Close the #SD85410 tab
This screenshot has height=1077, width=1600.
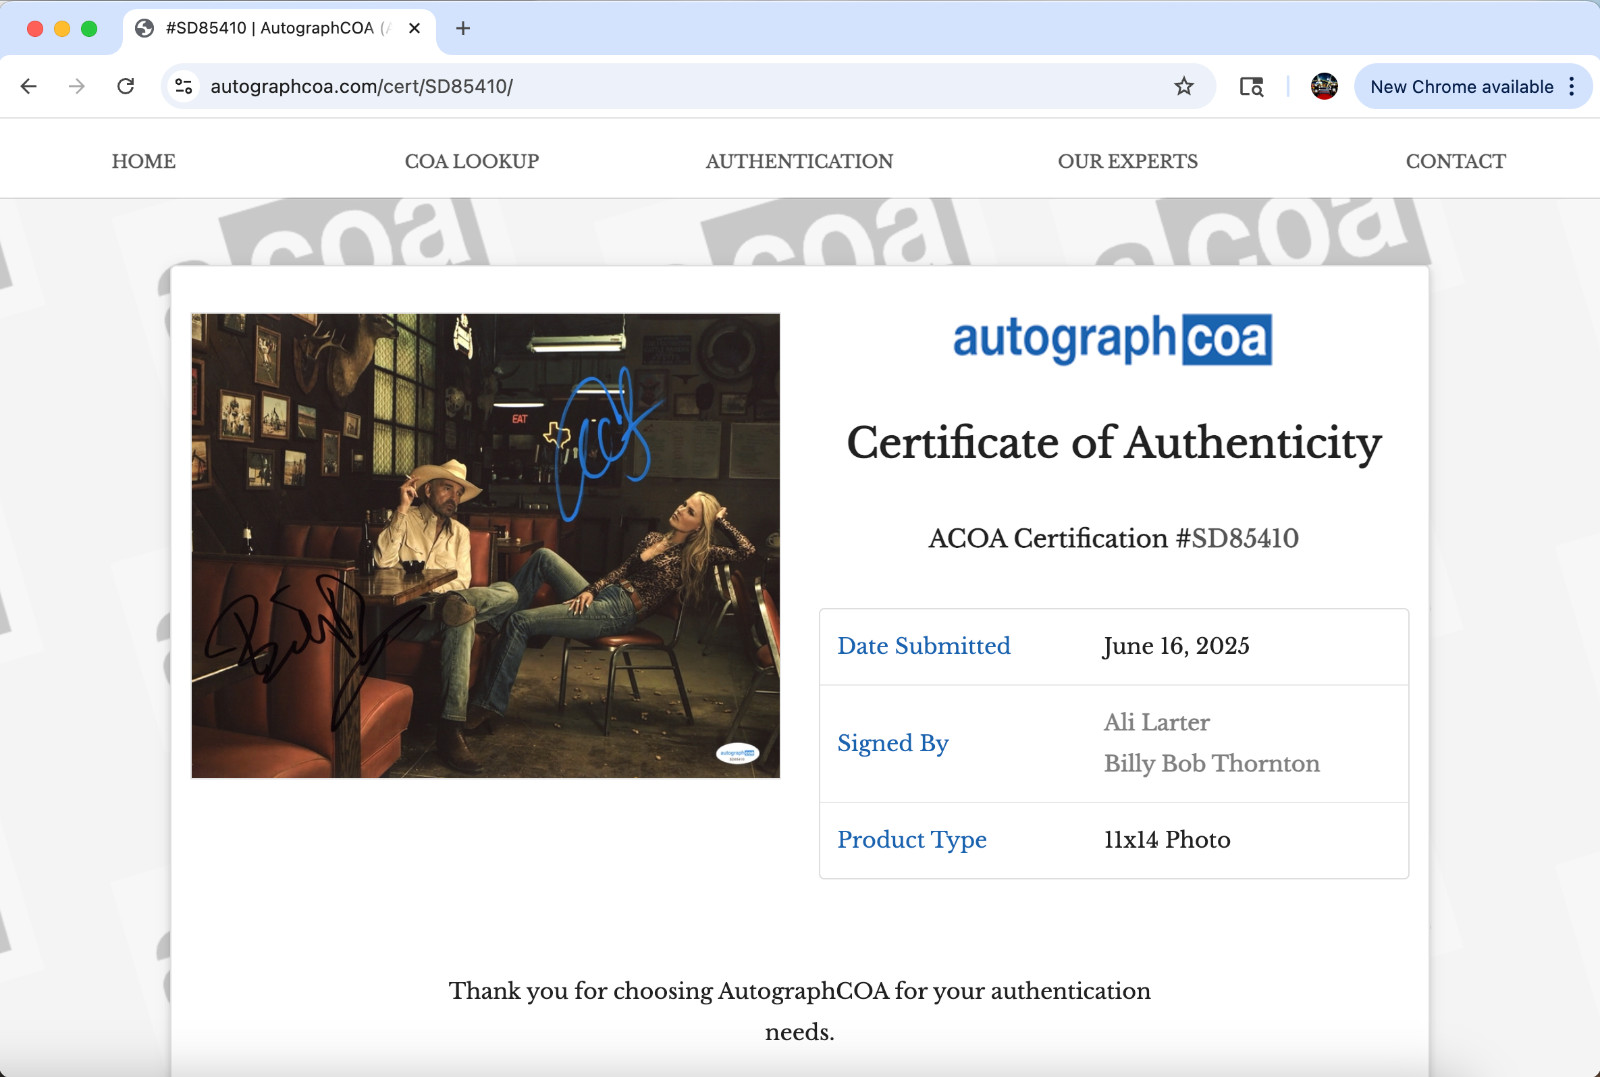tap(414, 28)
